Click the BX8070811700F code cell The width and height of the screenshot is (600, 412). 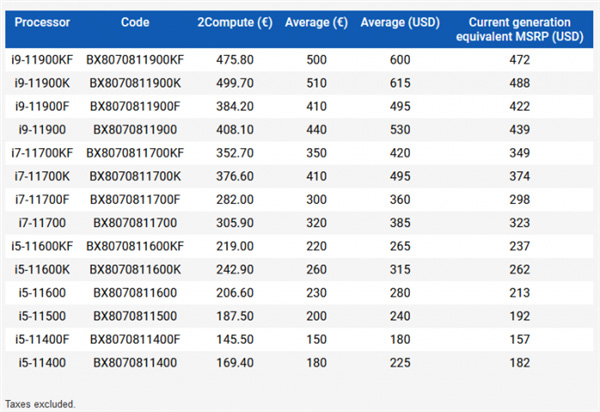point(135,199)
